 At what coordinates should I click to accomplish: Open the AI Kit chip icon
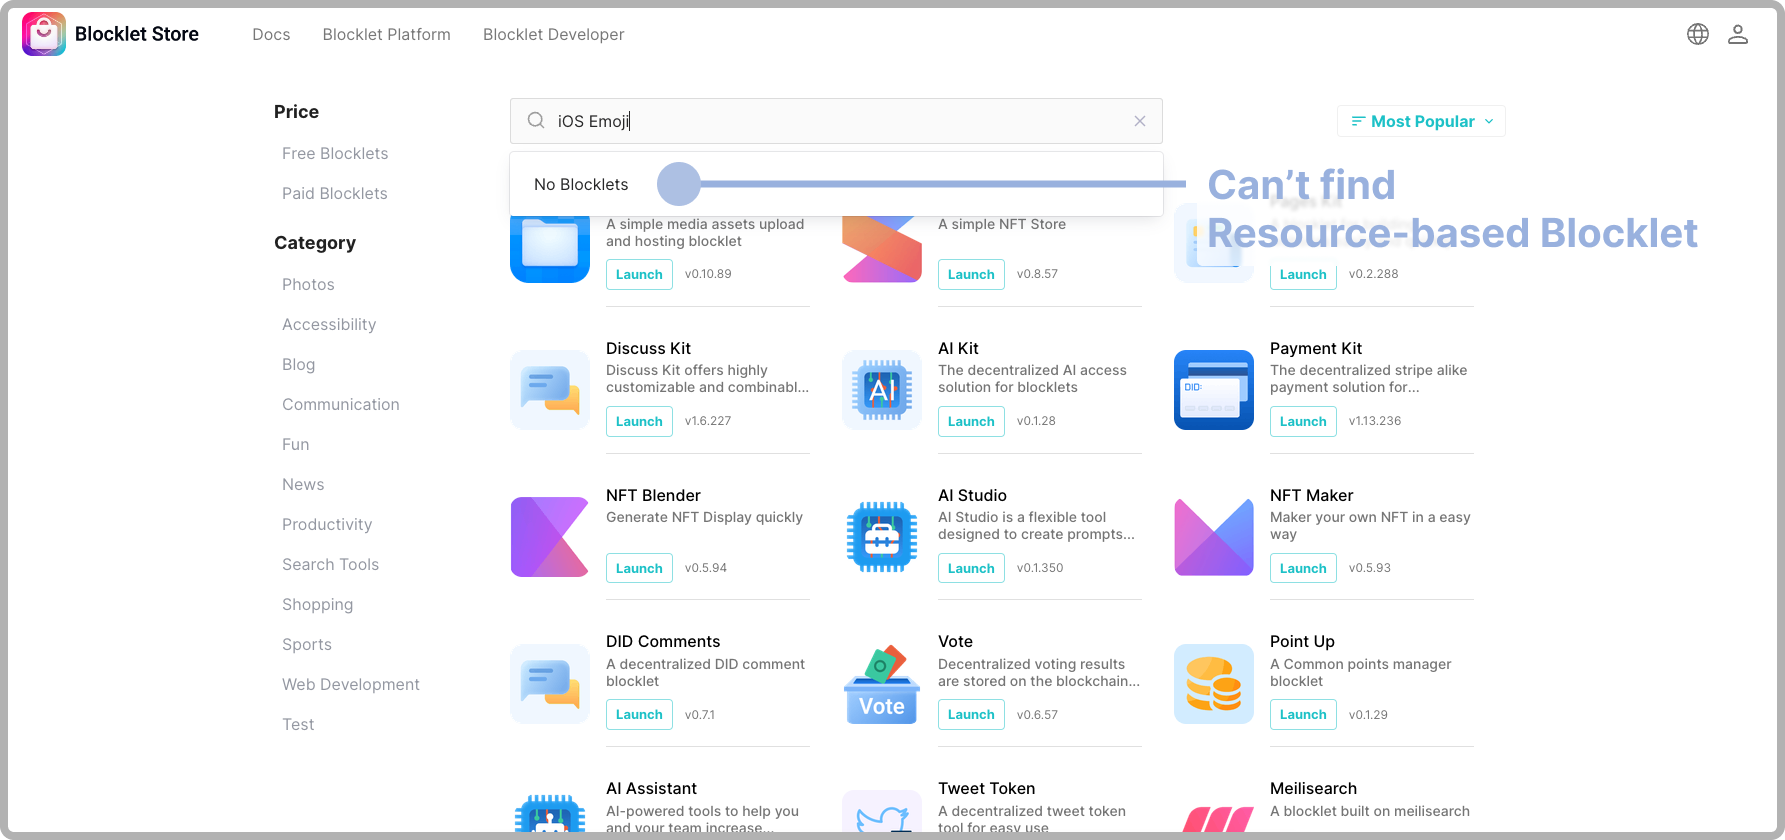tap(881, 390)
